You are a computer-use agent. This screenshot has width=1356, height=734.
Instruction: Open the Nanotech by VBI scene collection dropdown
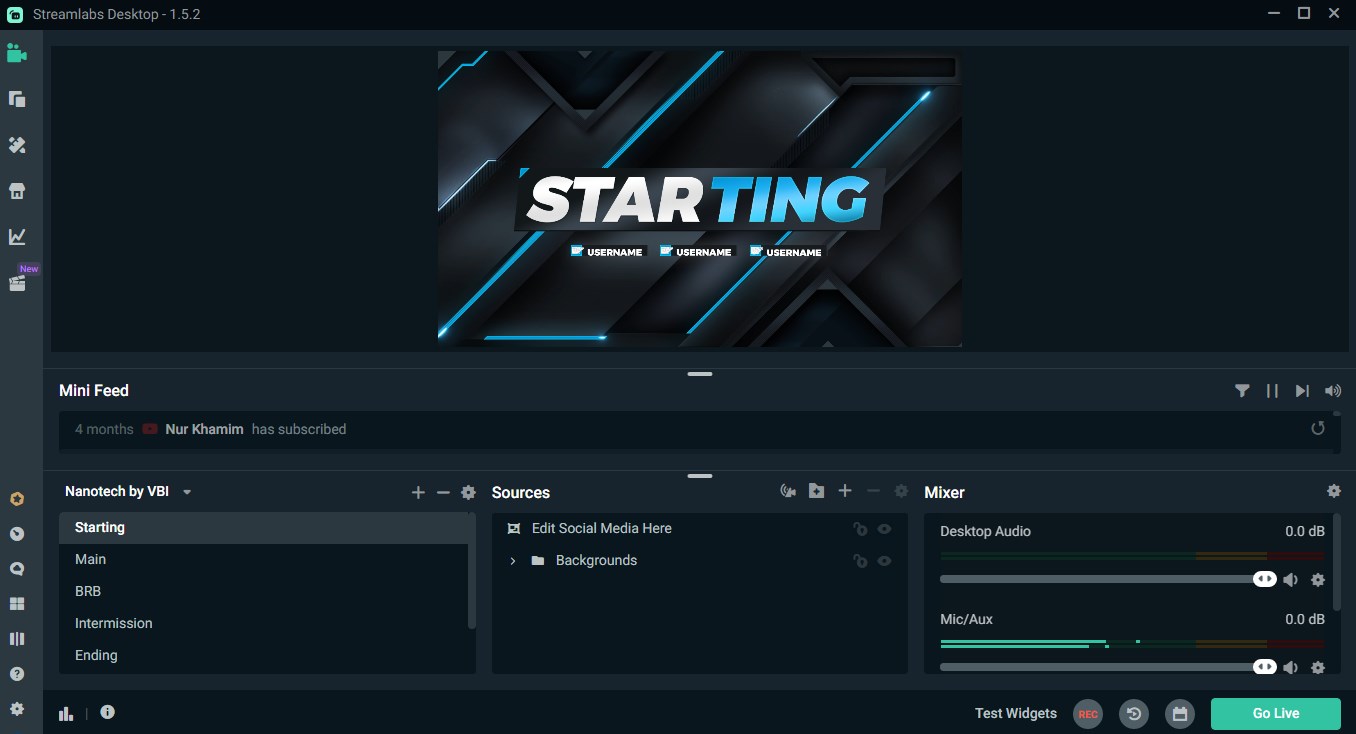[128, 491]
